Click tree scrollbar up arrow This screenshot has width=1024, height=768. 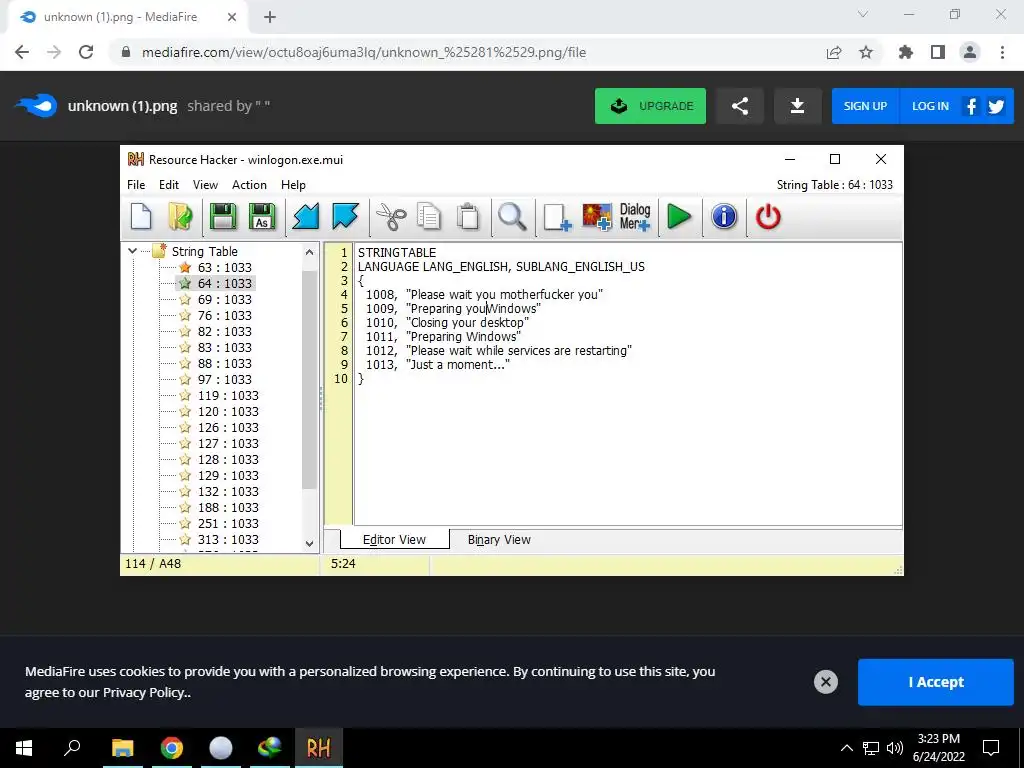(310, 251)
